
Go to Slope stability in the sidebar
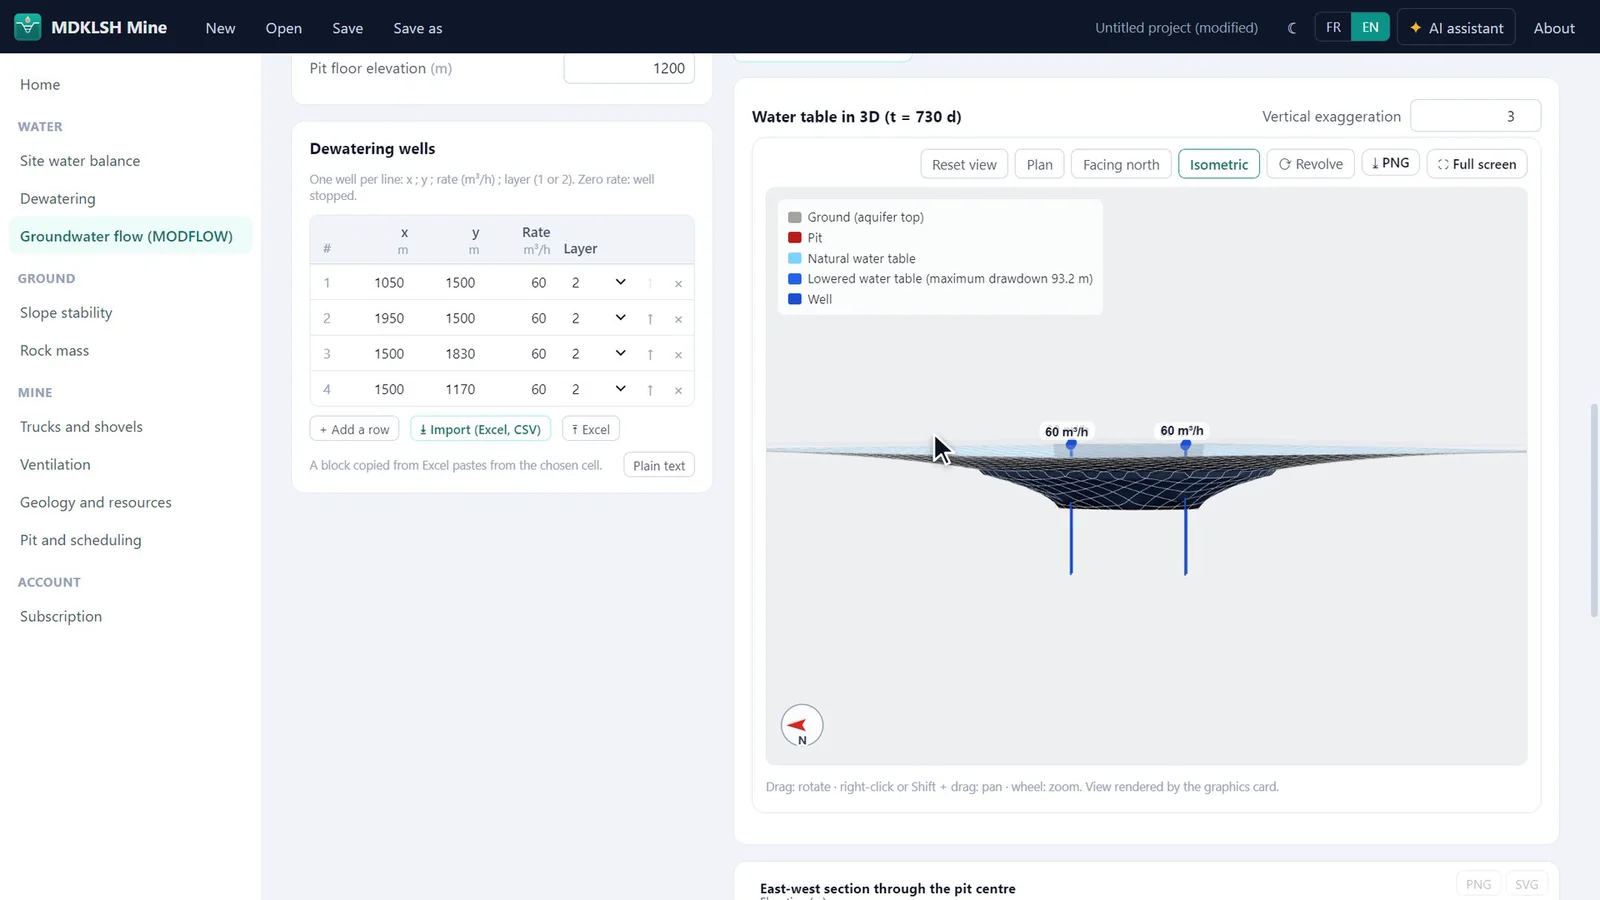66,313
